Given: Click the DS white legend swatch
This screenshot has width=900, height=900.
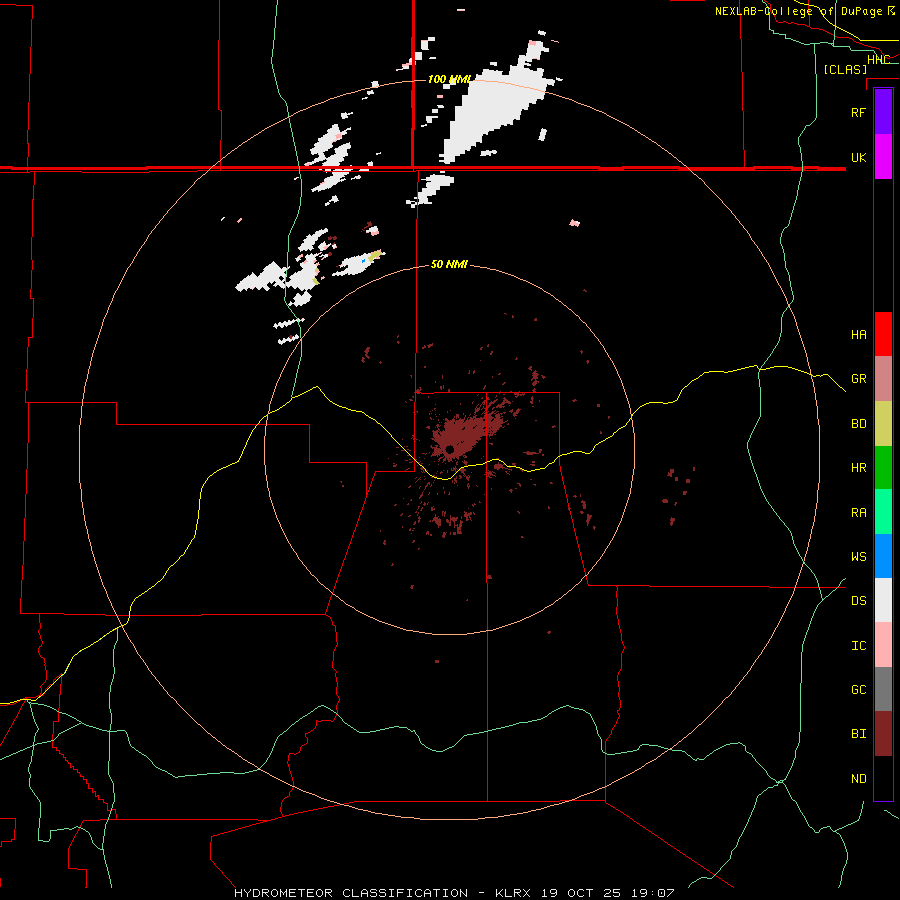Looking at the screenshot, I should [883, 600].
